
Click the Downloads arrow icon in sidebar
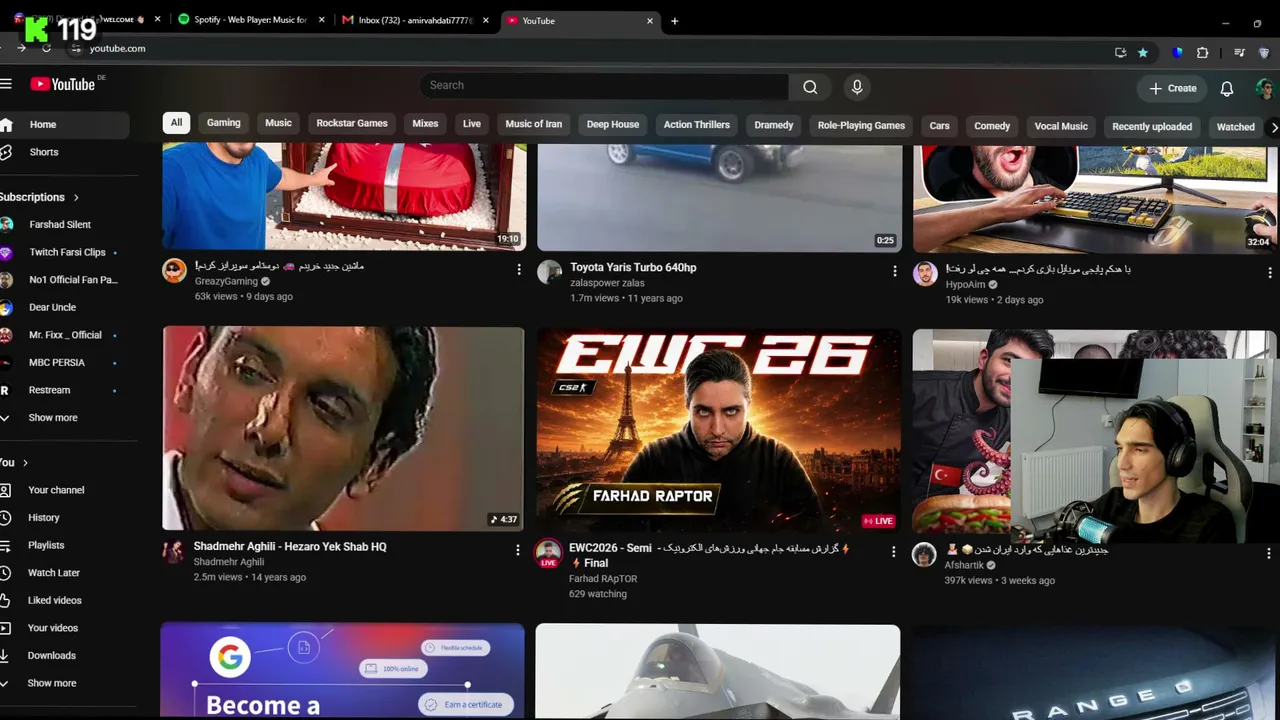click(6, 656)
